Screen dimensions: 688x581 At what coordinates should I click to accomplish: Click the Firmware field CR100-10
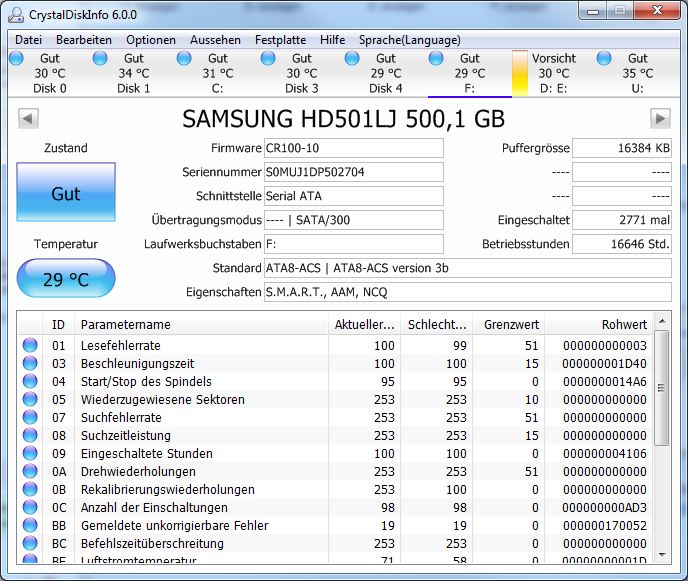(x=354, y=148)
